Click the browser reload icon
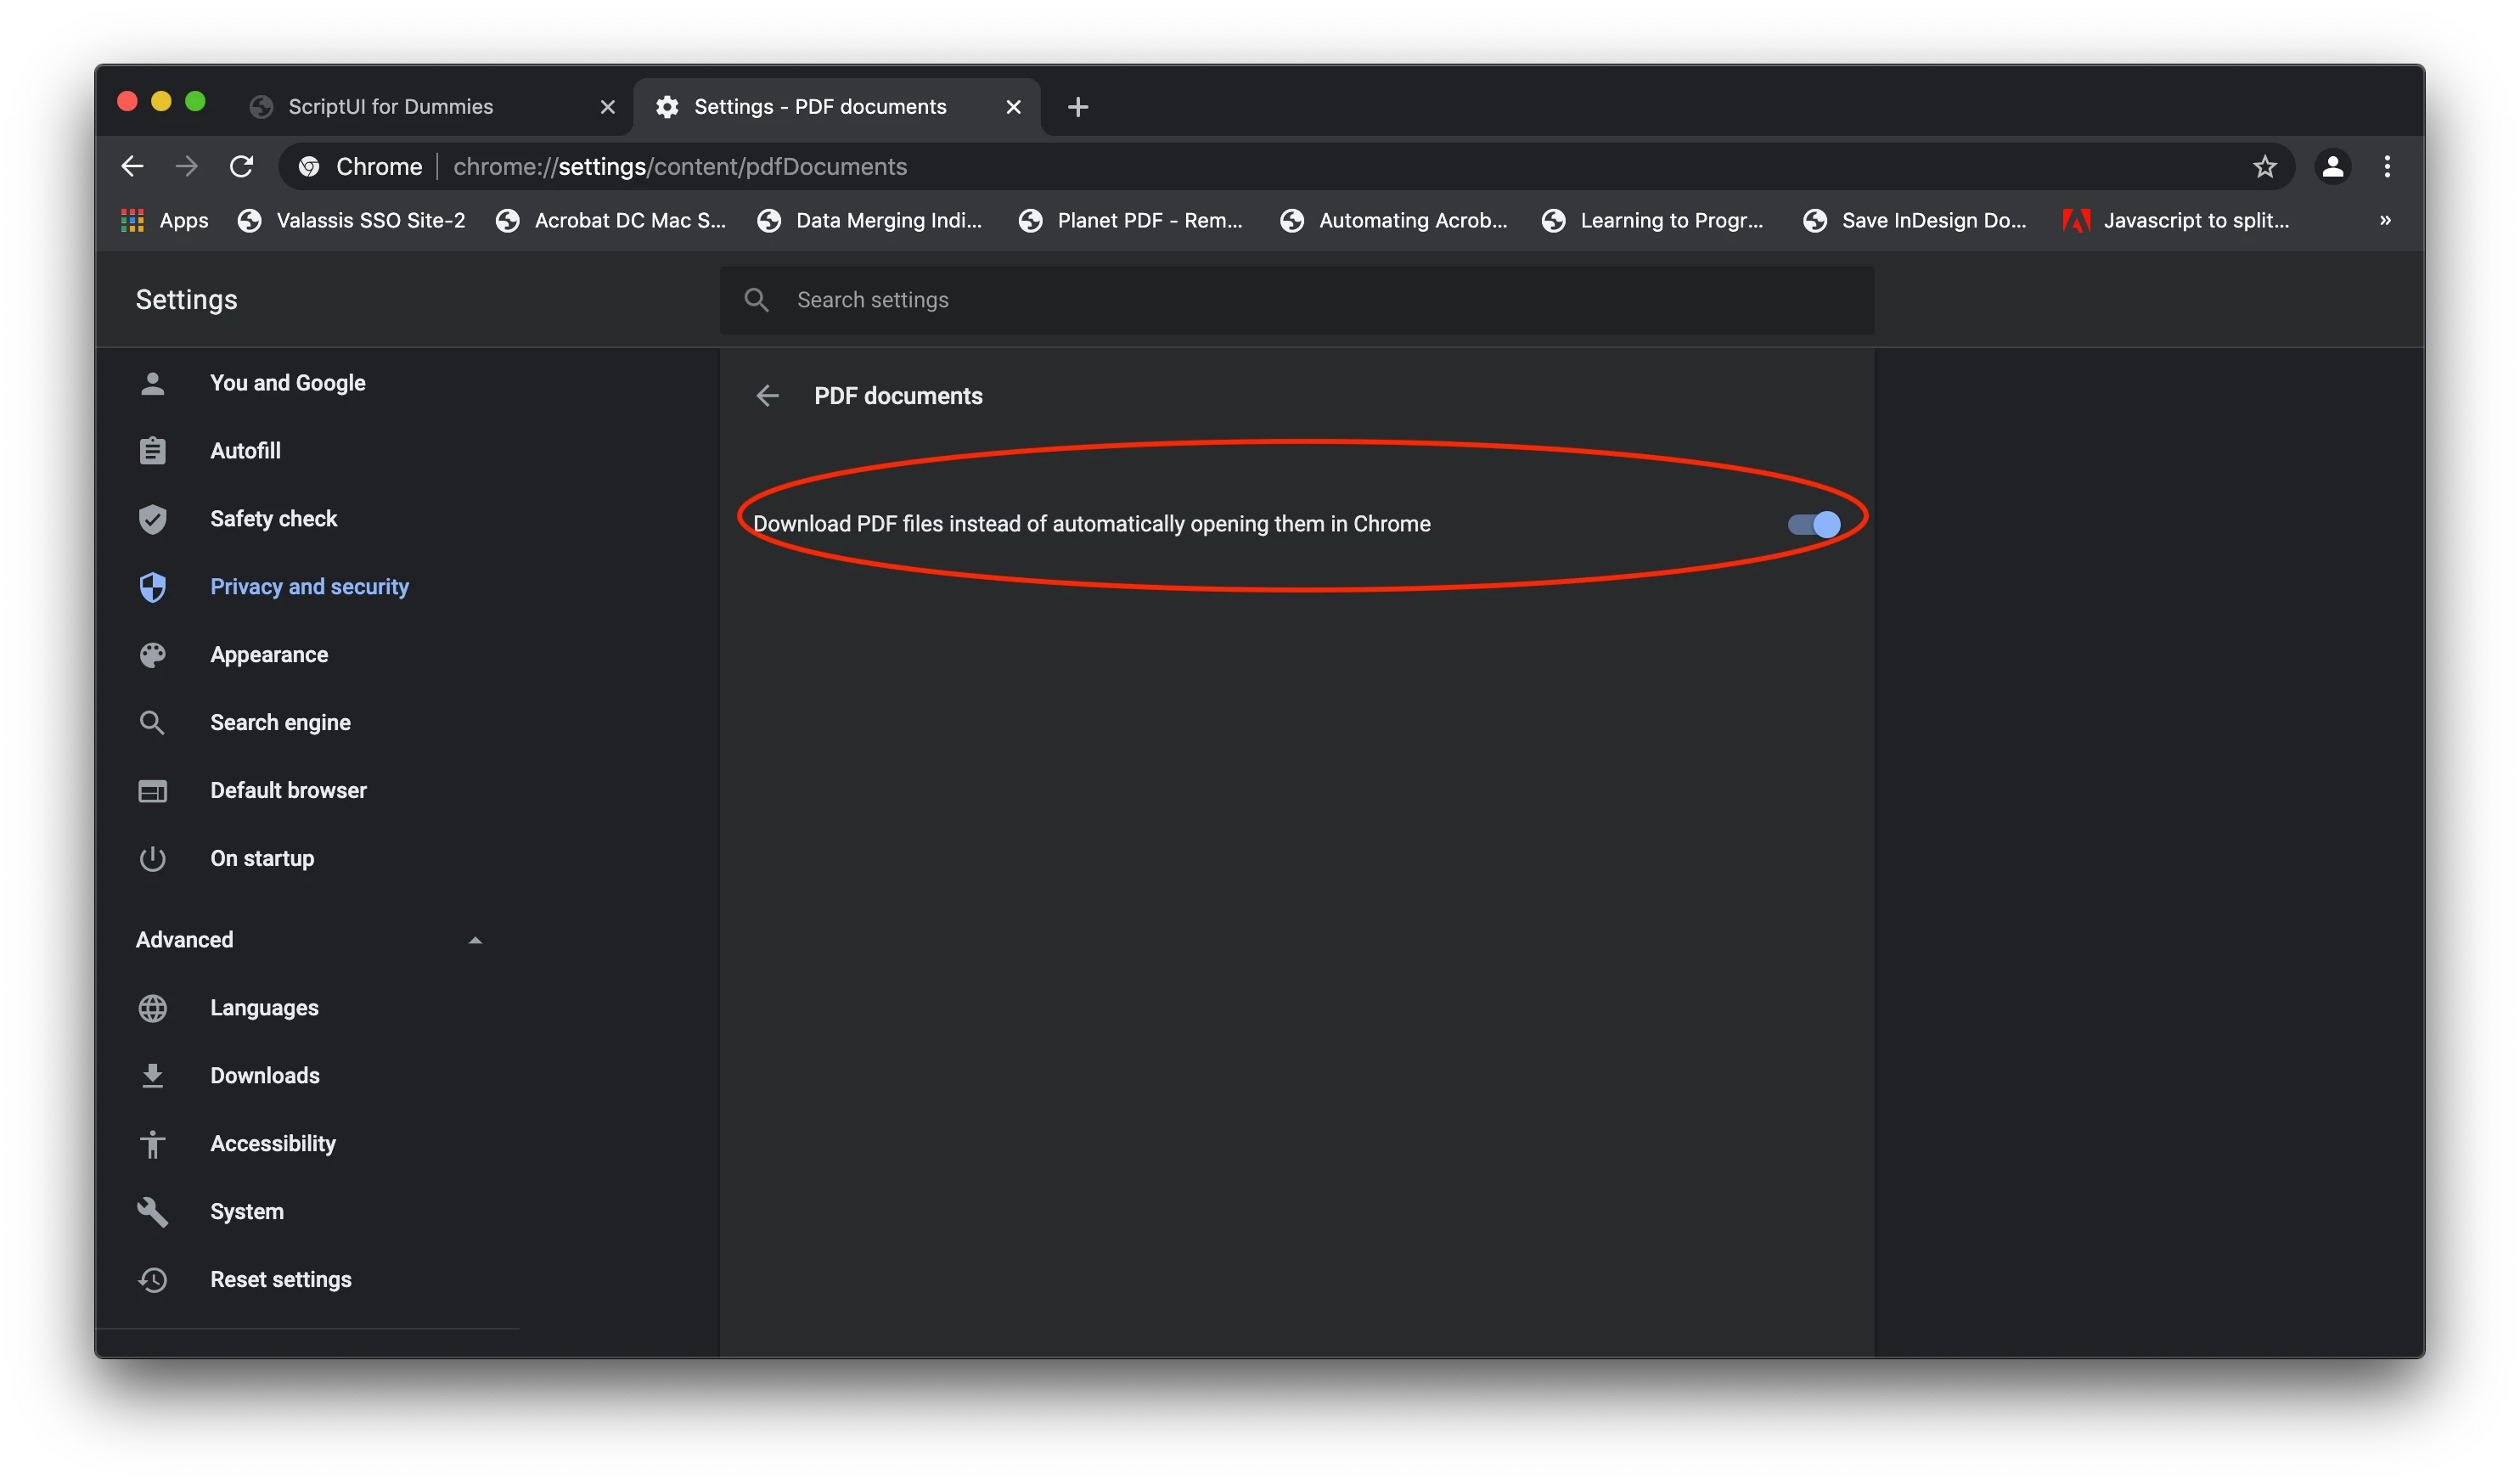This screenshot has height=1484, width=2520. pyautogui.click(x=241, y=167)
